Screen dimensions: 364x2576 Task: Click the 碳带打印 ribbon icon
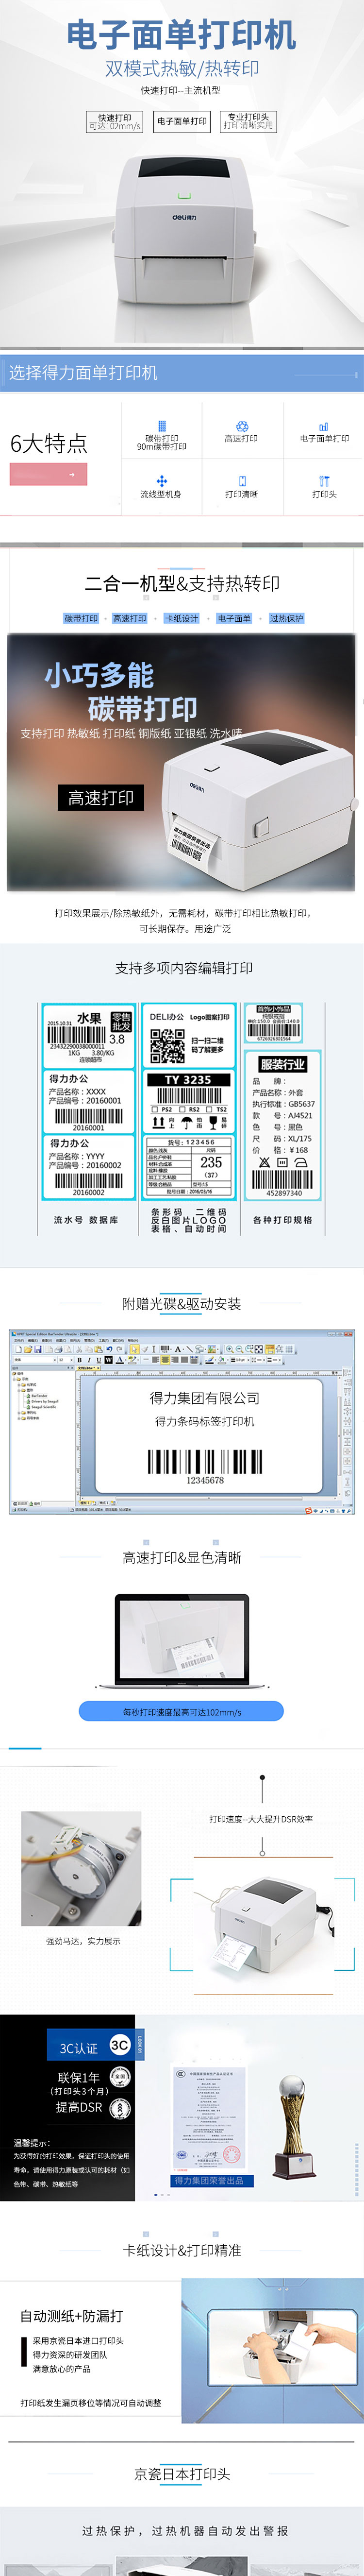coord(162,426)
